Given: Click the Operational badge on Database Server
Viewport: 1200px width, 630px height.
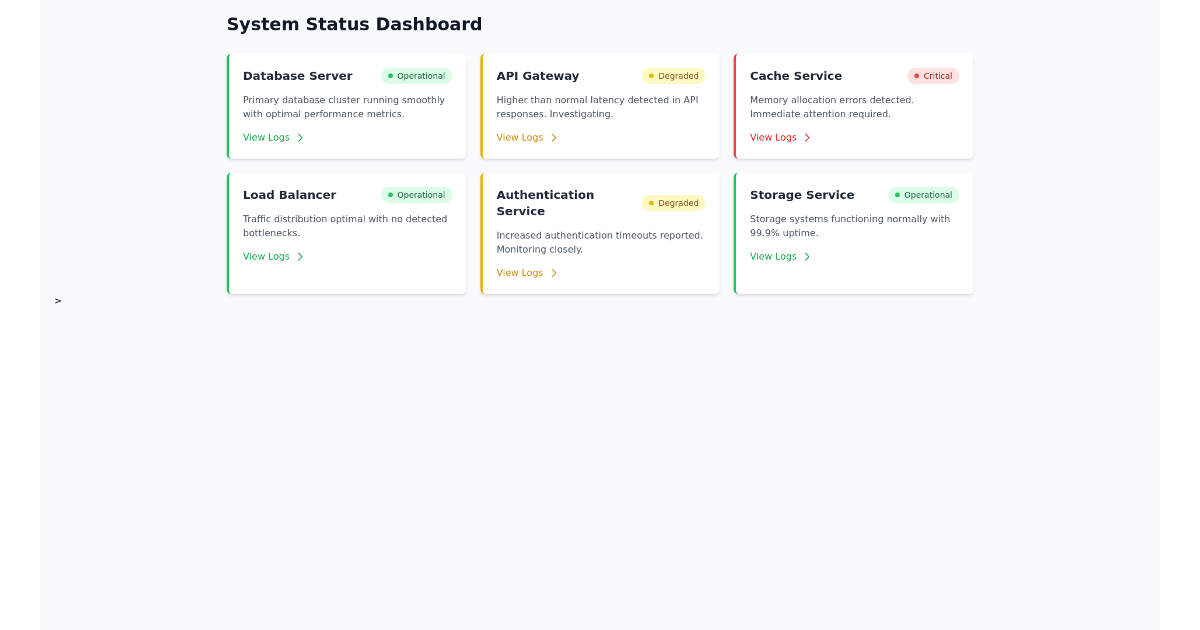Looking at the screenshot, I should coord(416,76).
